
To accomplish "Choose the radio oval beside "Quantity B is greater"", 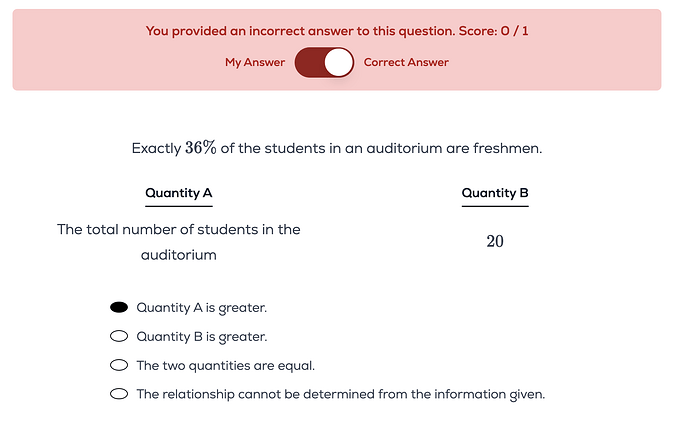I will pyautogui.click(x=119, y=336).
